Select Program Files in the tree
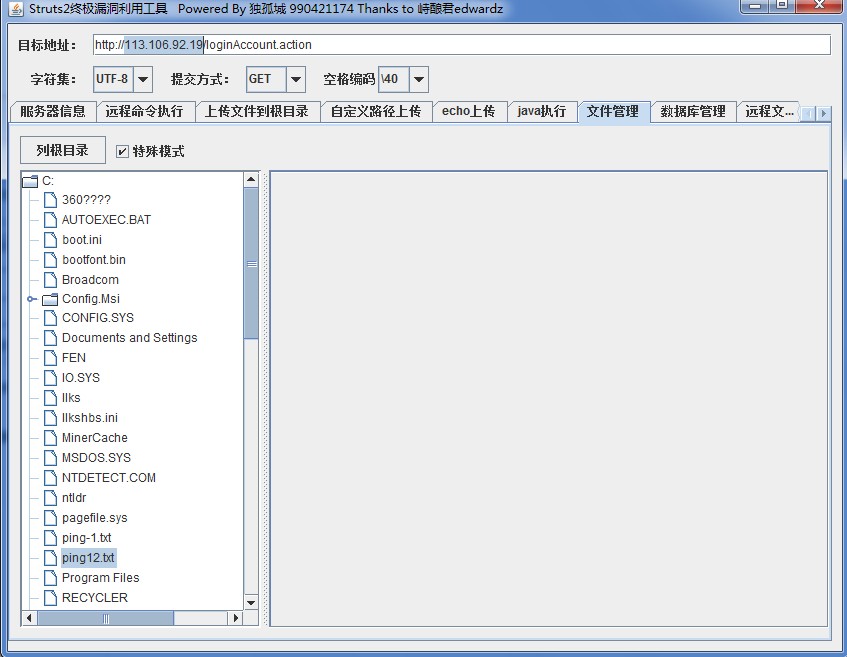The width and height of the screenshot is (847, 657). point(100,578)
